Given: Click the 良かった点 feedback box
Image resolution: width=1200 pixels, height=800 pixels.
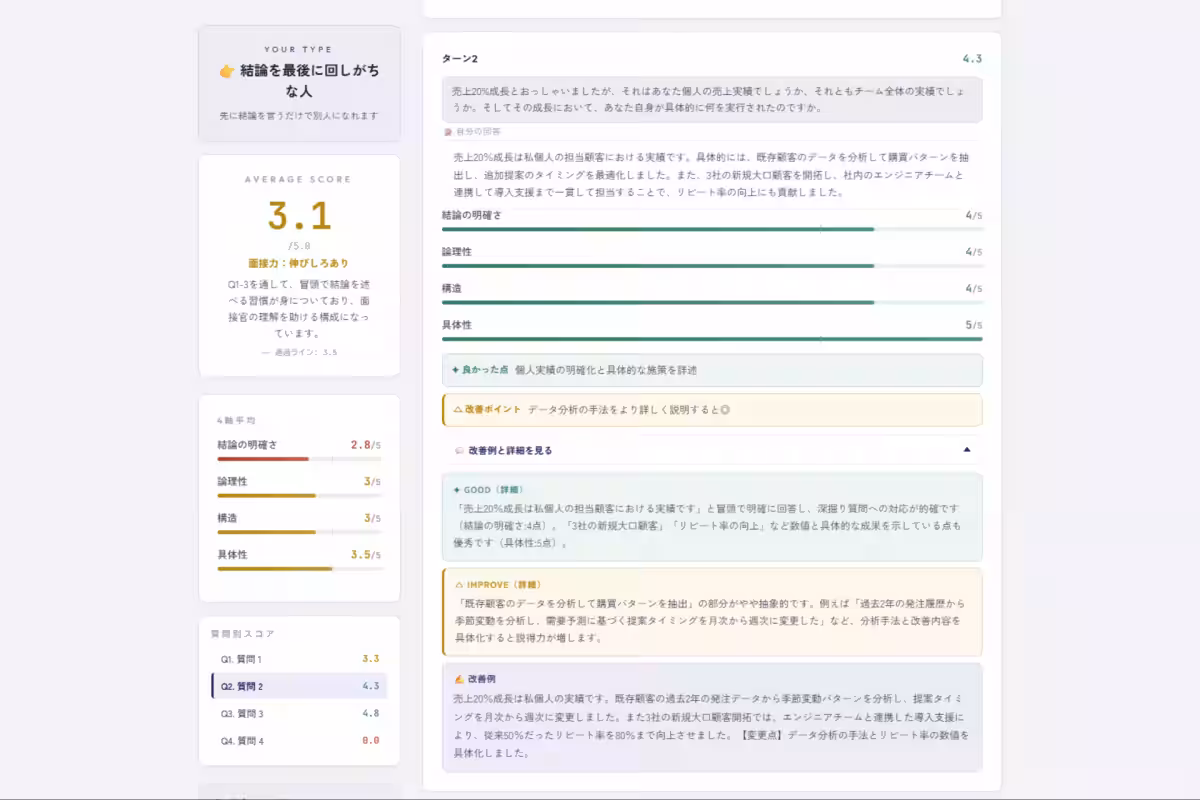Looking at the screenshot, I should coord(712,370).
